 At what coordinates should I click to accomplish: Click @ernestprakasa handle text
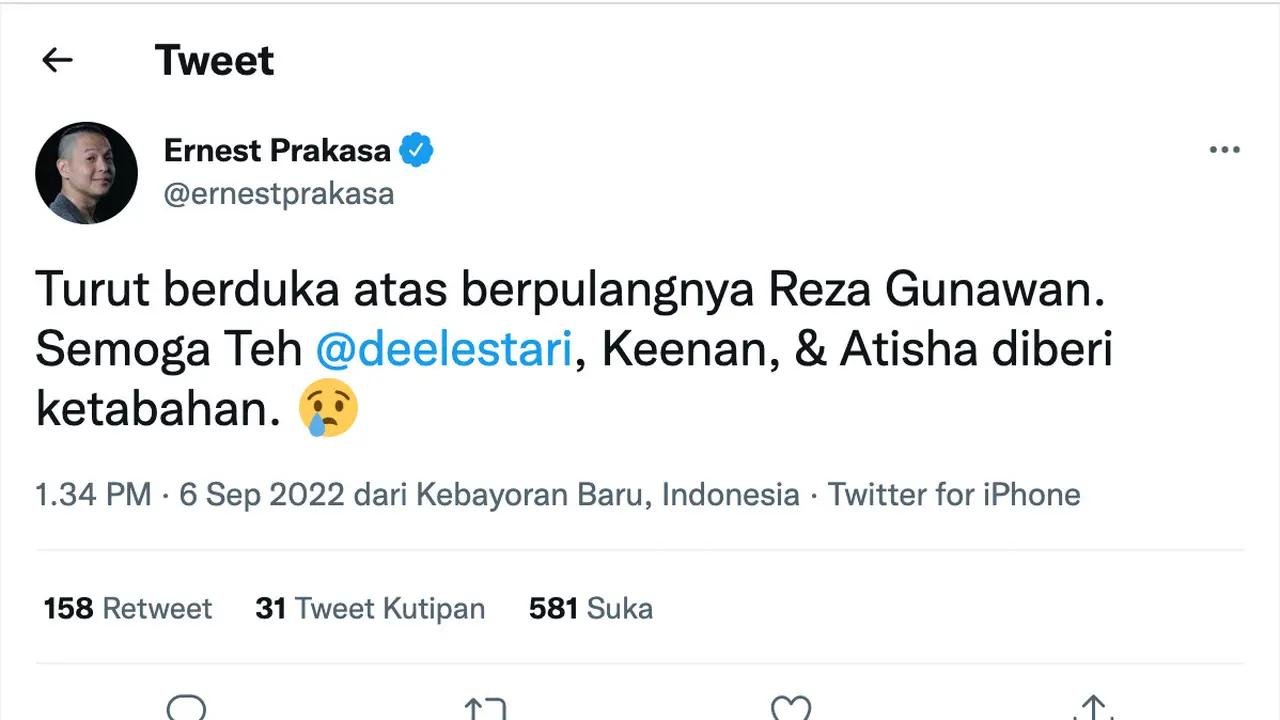(x=279, y=193)
